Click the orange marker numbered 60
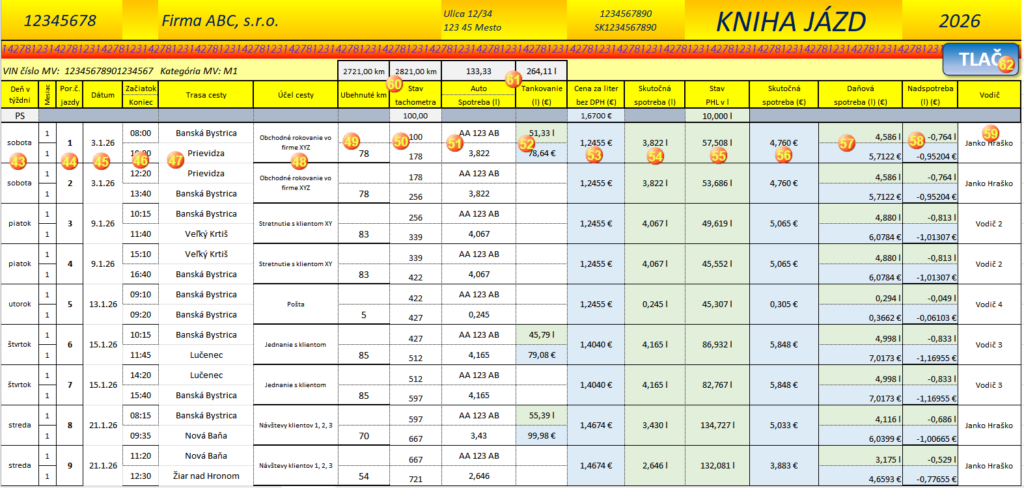This screenshot has width=1024, height=488. click(x=394, y=84)
